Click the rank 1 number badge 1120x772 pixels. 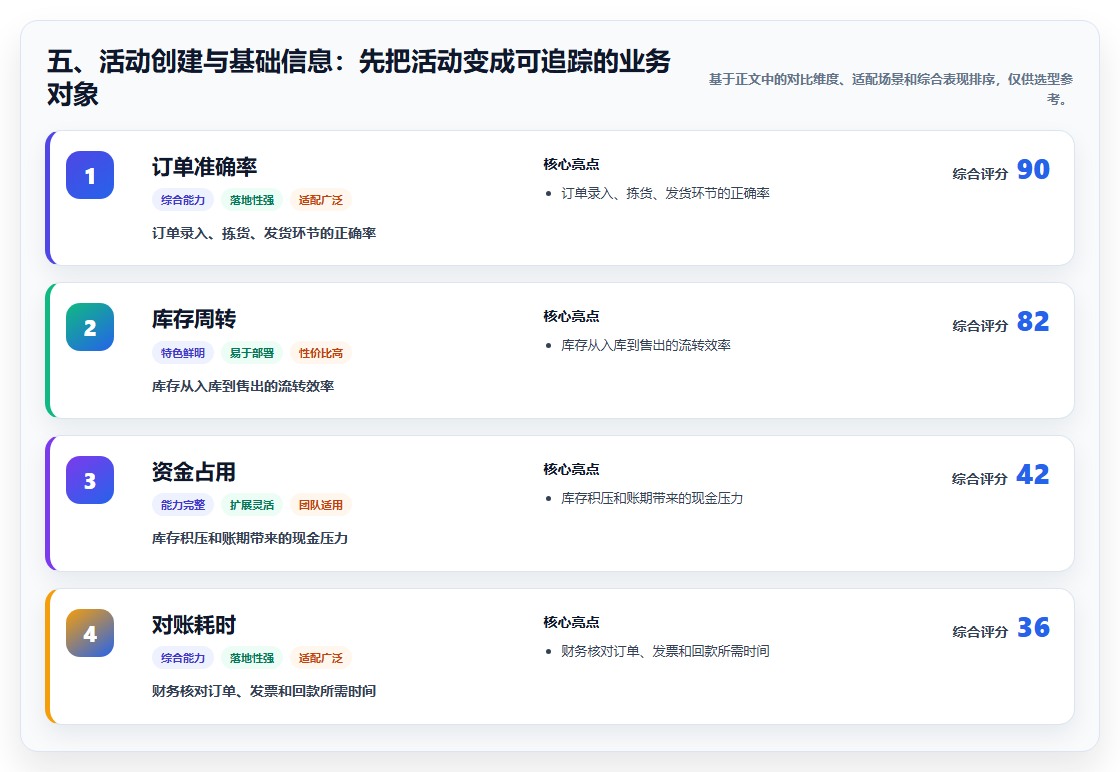(x=90, y=175)
